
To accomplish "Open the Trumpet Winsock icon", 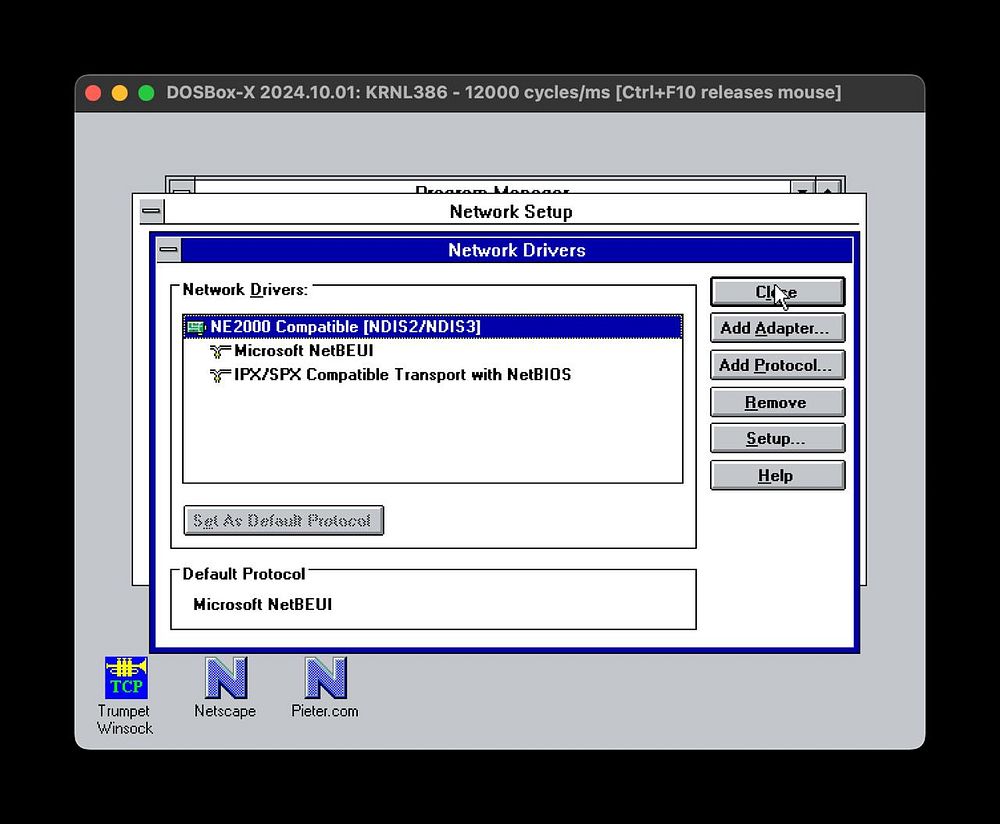I will pyautogui.click(x=126, y=677).
